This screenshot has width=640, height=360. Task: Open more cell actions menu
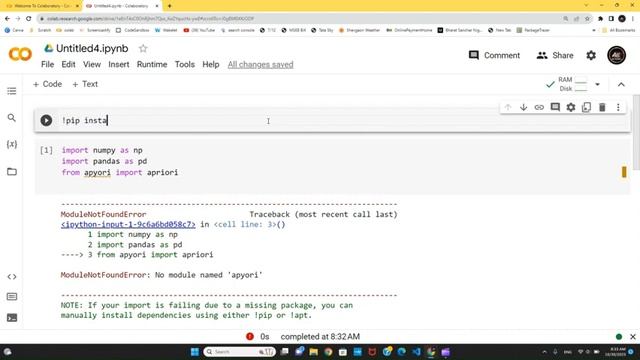[618, 107]
